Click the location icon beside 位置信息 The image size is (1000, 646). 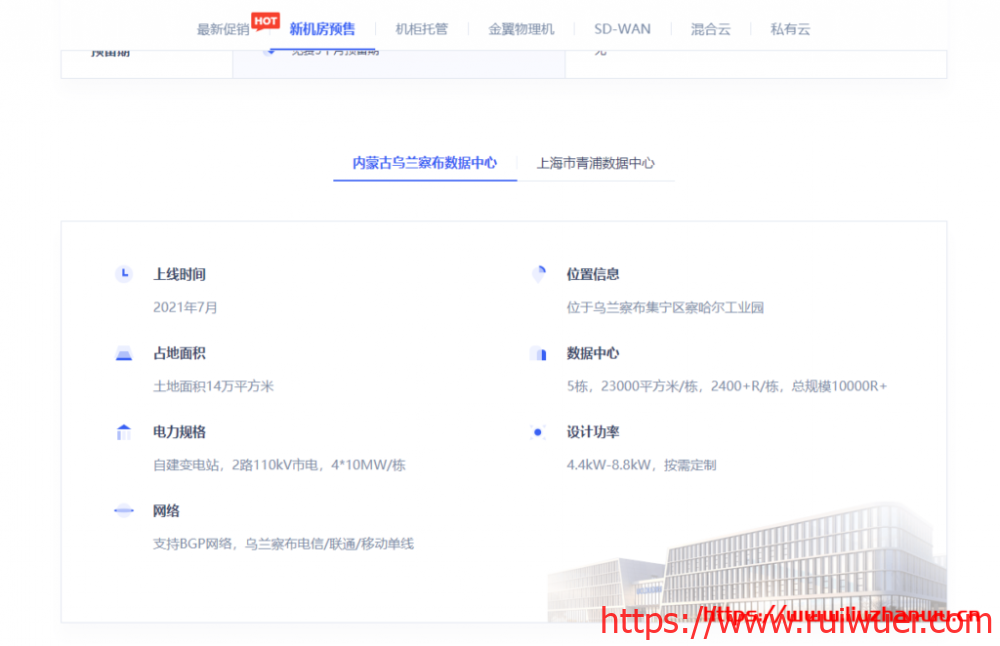coord(538,274)
